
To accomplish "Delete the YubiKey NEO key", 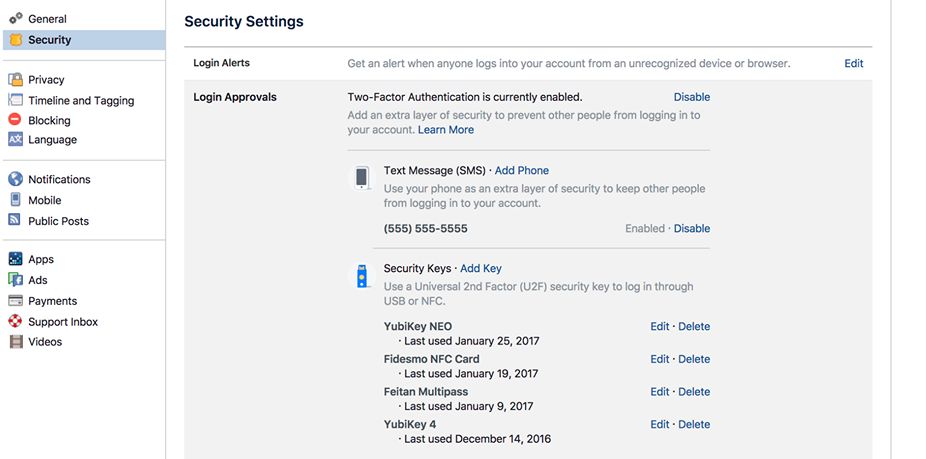I will [x=694, y=327].
